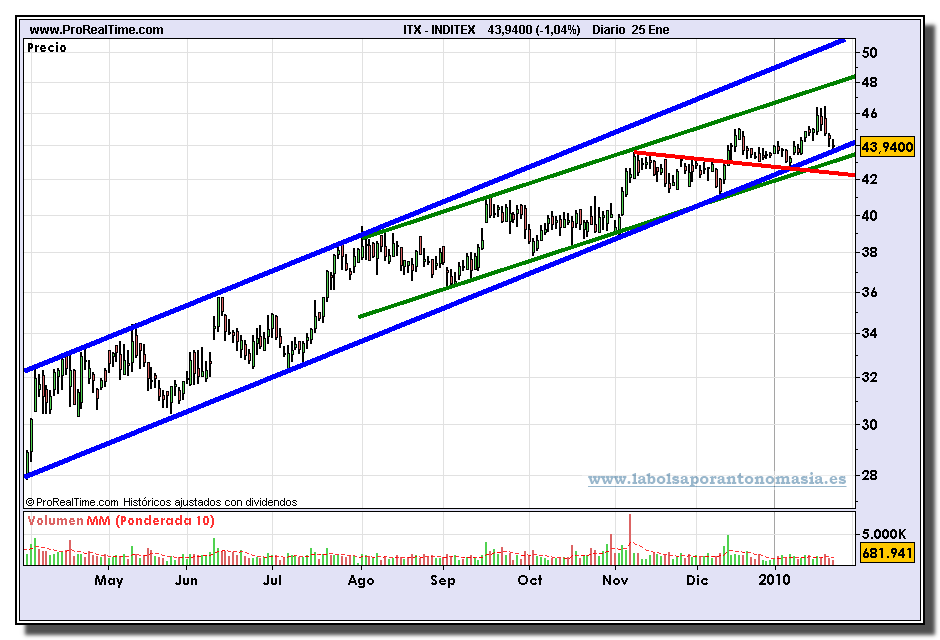Click the ITX - INDITEX ticker title
Viewport: 940px width, 640px height.
[439, 29]
